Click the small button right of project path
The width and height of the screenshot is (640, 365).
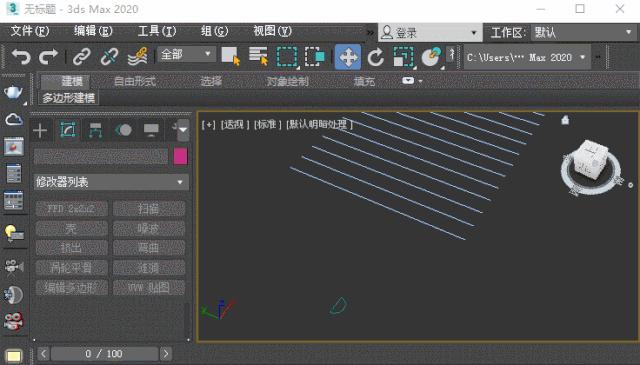coord(598,57)
